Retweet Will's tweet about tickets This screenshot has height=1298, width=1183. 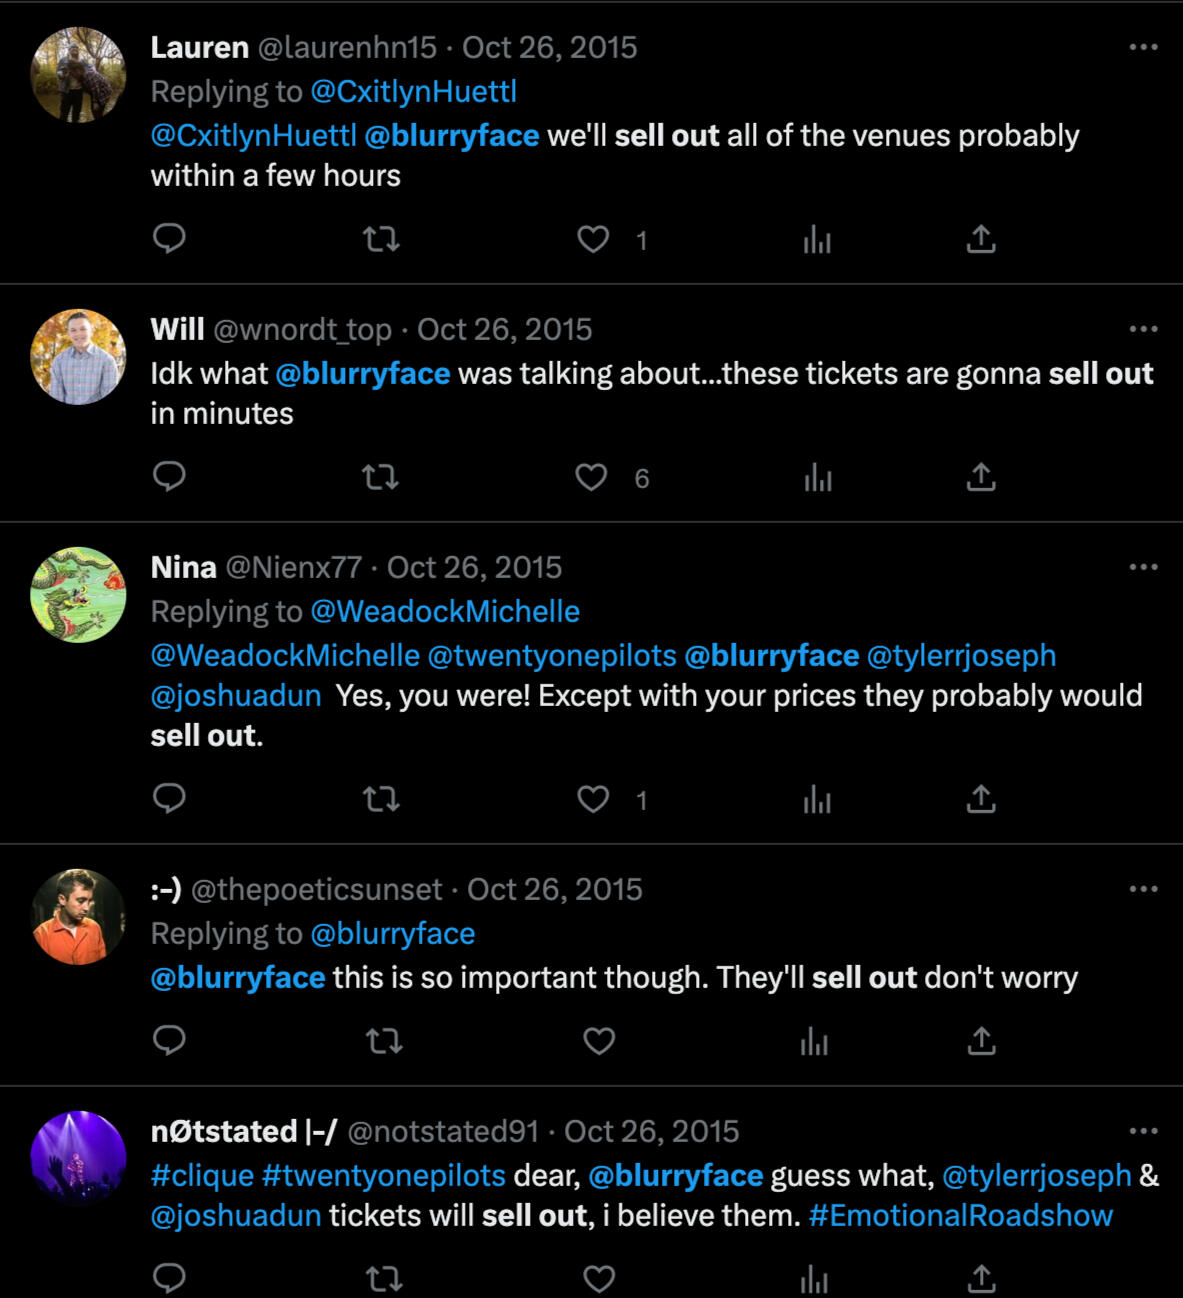point(380,477)
